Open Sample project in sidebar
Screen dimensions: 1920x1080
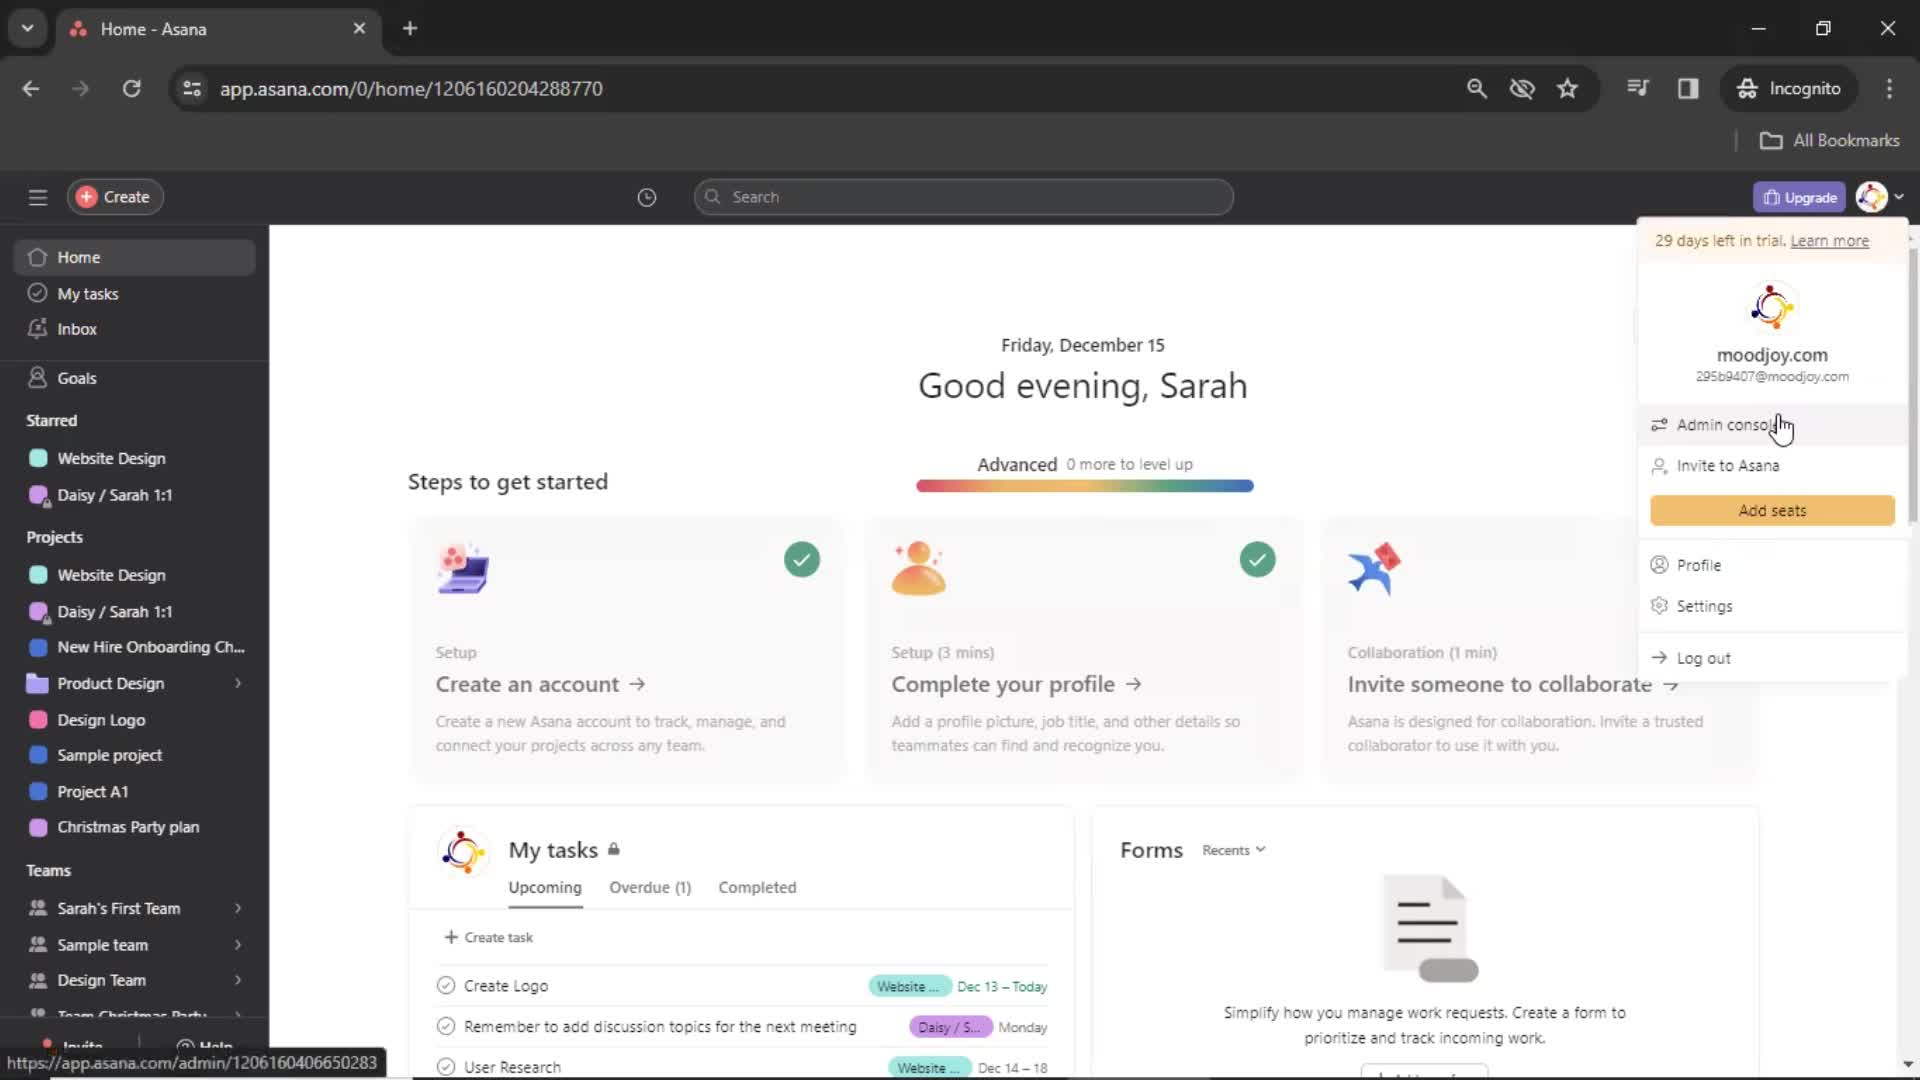134,755
